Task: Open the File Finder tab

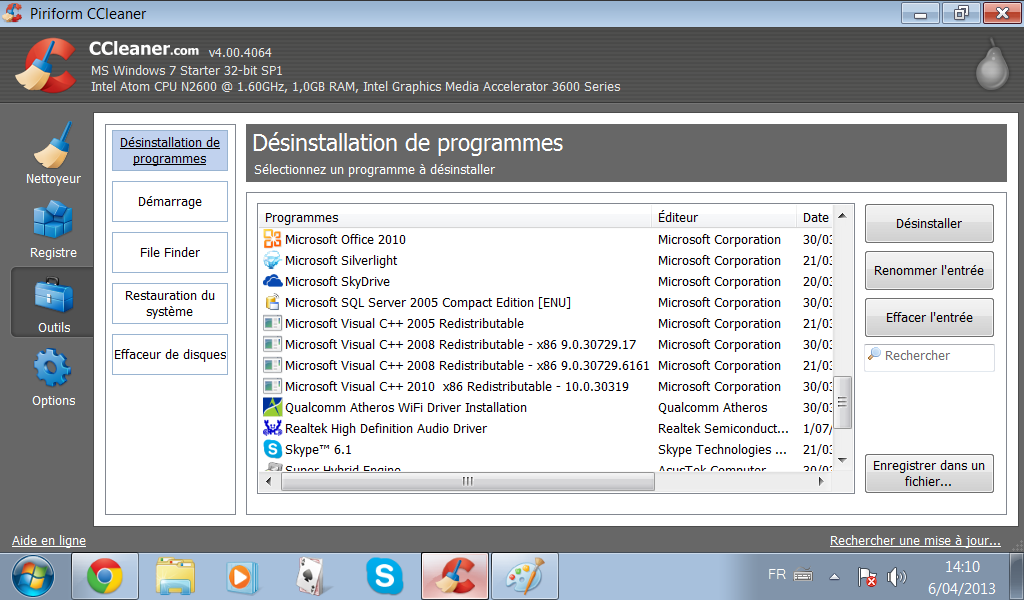Action: [x=170, y=253]
